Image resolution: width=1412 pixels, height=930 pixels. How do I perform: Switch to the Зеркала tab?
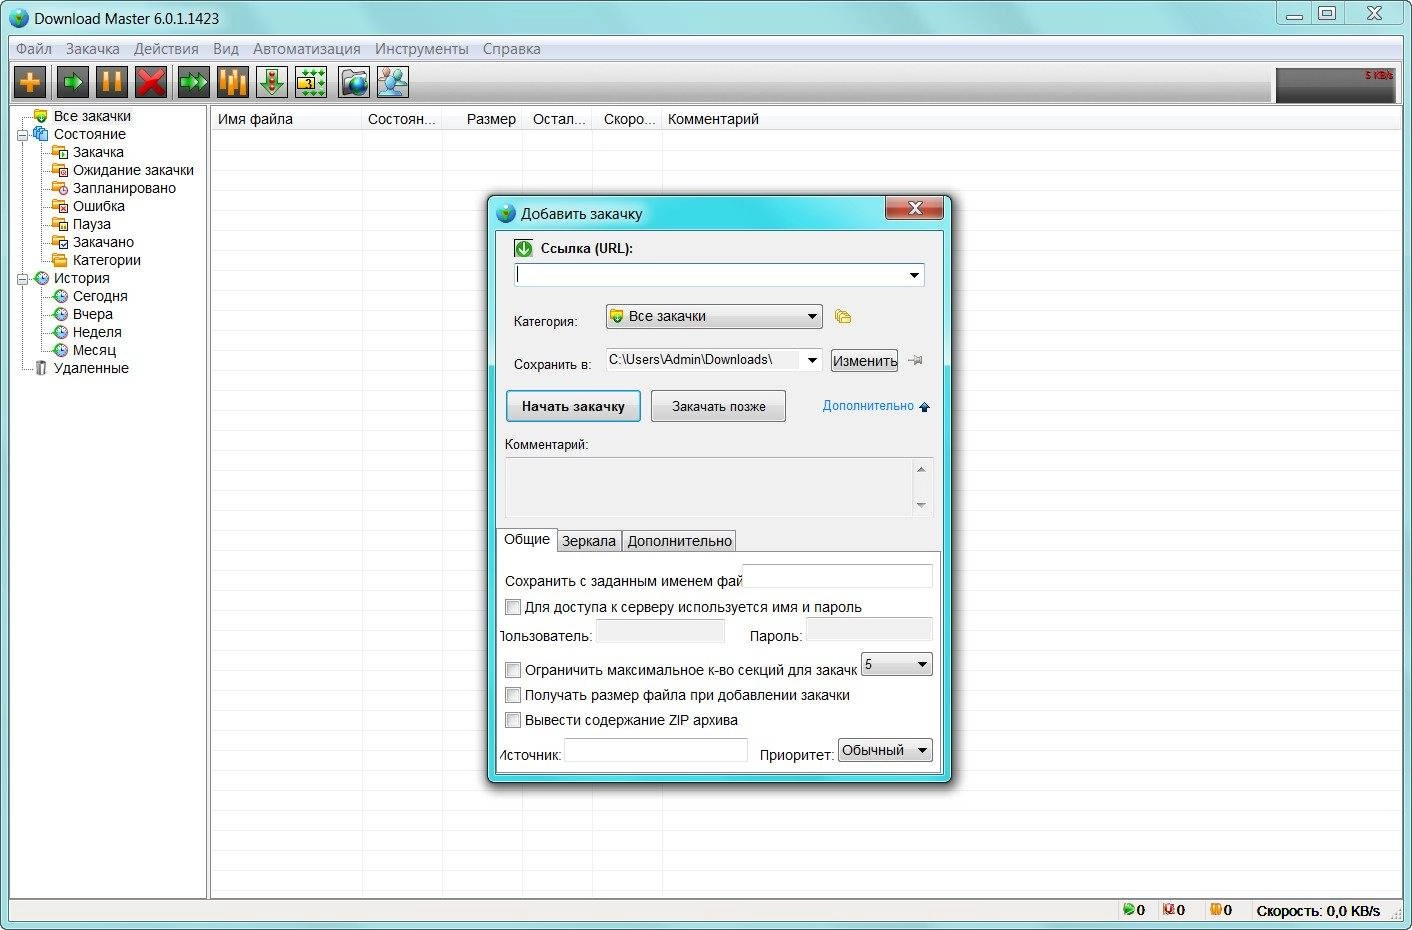(589, 541)
